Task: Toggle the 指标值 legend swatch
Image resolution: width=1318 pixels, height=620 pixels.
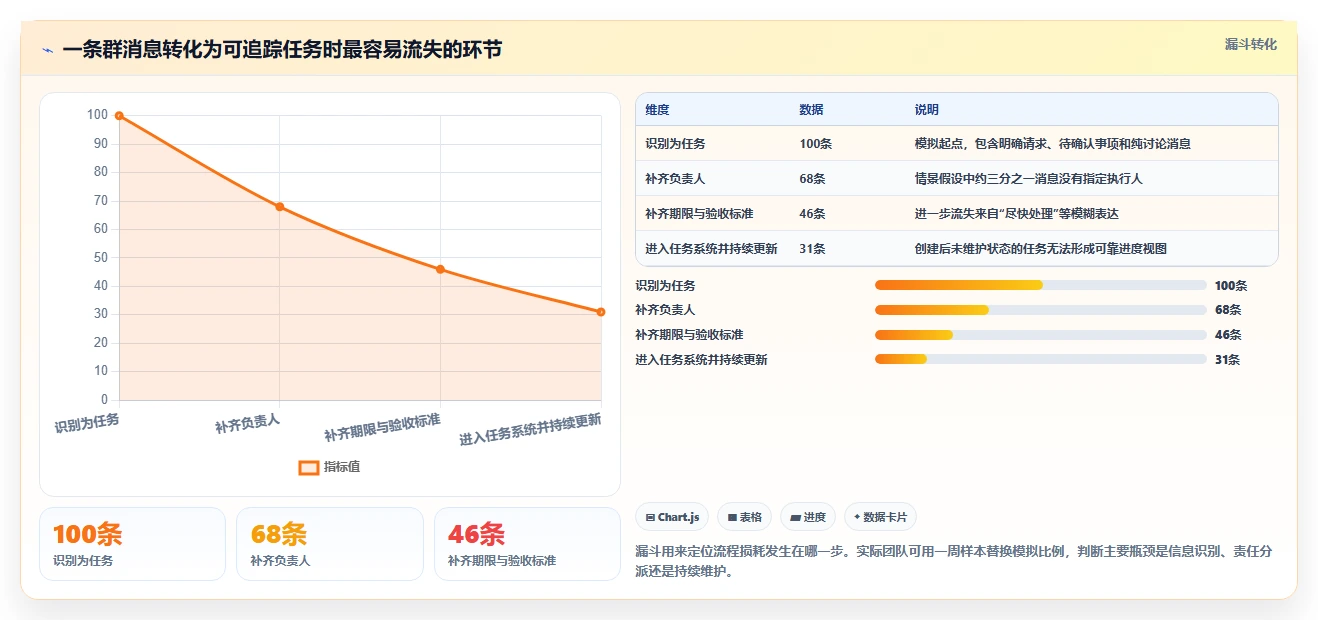Action: (x=309, y=467)
